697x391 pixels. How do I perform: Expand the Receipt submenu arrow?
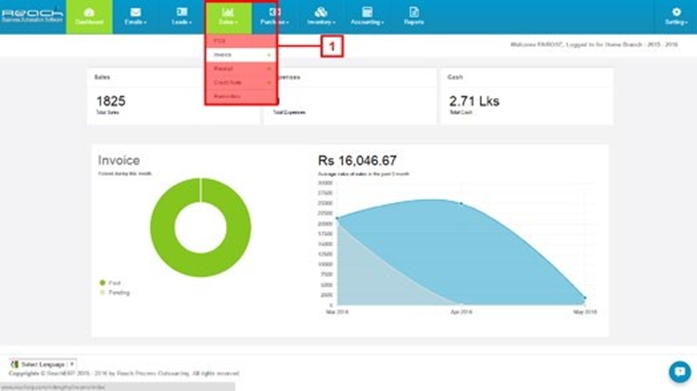[269, 69]
